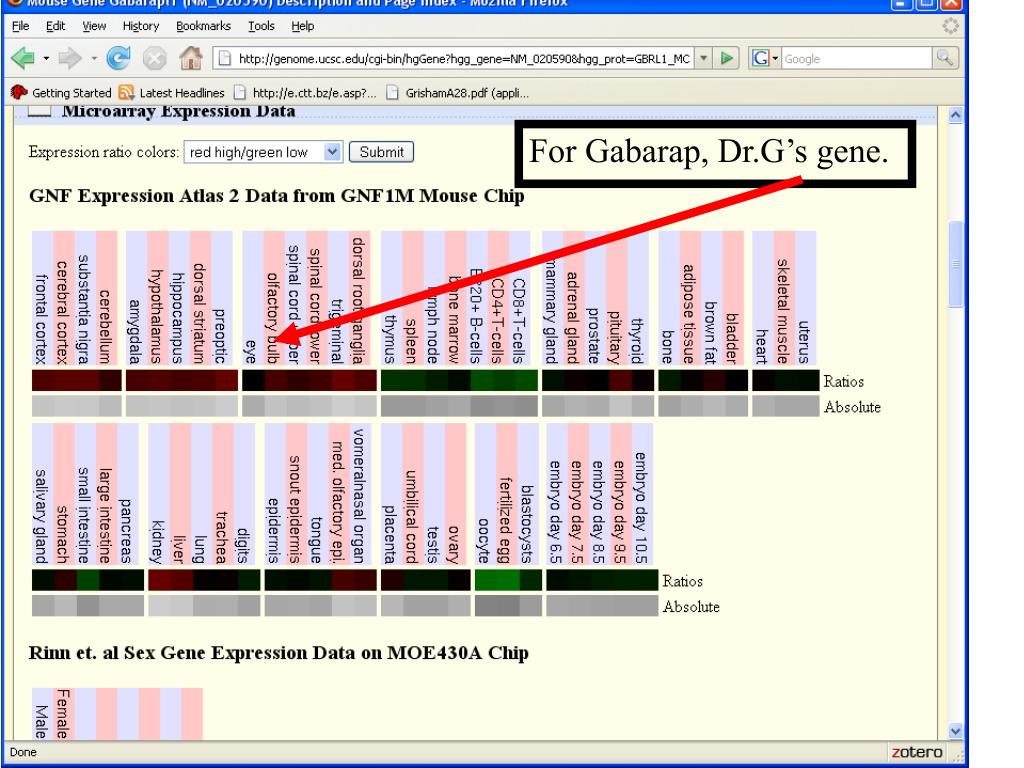This screenshot has width=1024, height=768.
Task: Click inside the Google search box
Action: pyautogui.click(x=856, y=58)
